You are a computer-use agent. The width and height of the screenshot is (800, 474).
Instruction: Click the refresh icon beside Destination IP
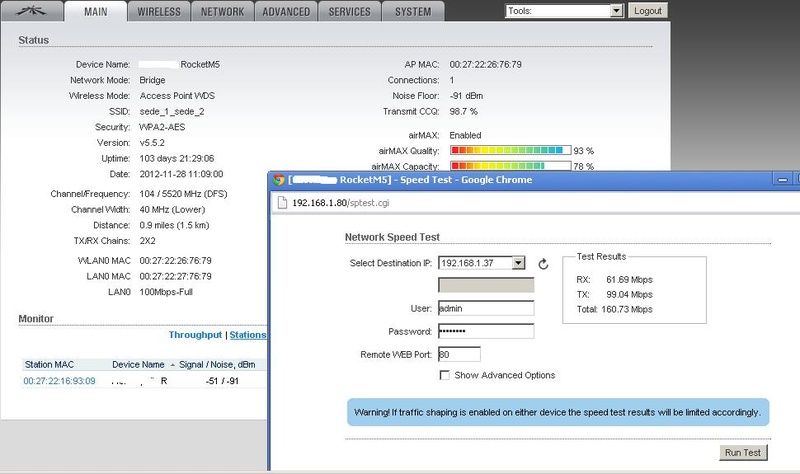[x=543, y=264]
